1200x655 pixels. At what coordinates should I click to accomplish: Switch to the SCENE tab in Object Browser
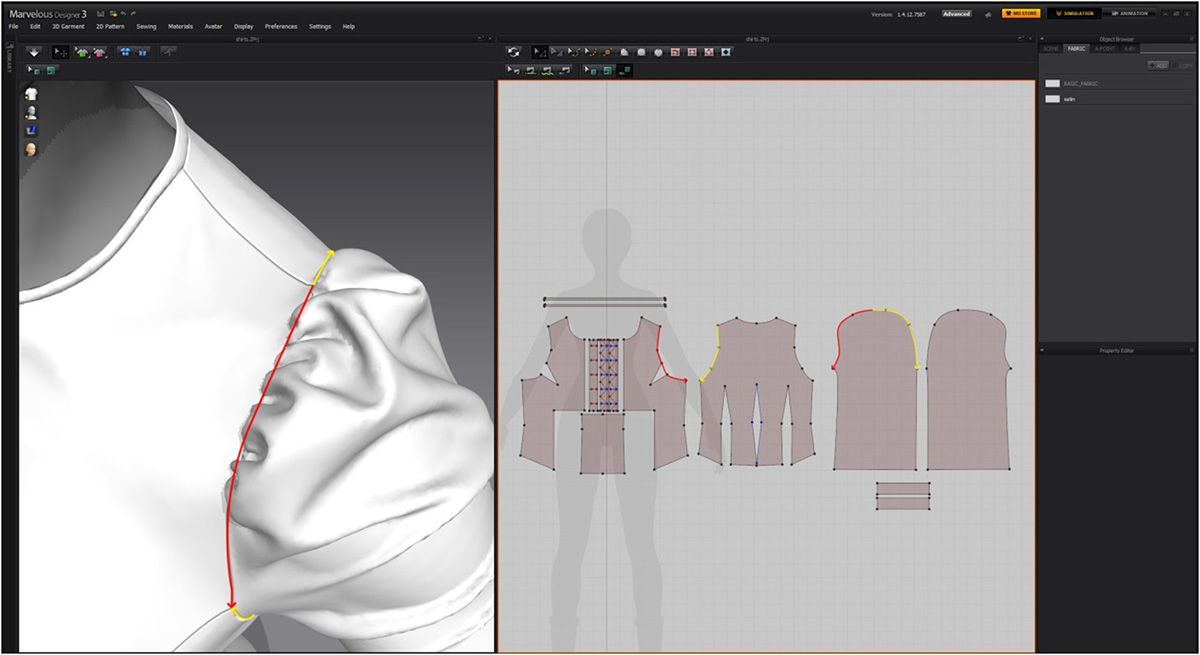click(1051, 48)
